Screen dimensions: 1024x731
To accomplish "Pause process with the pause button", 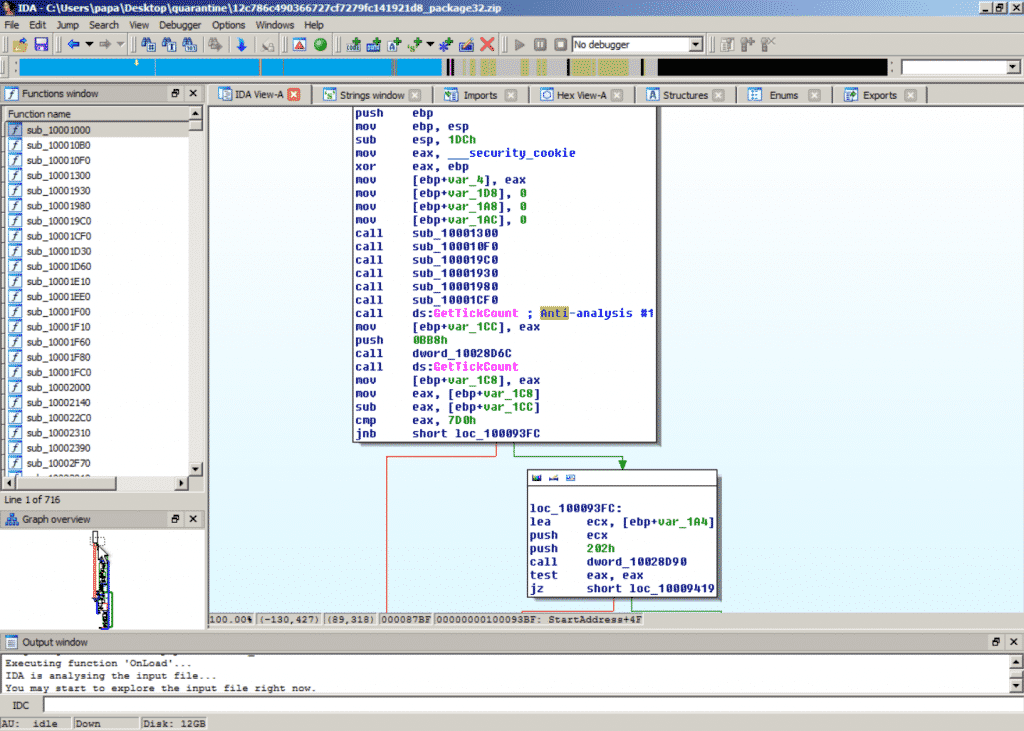I will [540, 44].
